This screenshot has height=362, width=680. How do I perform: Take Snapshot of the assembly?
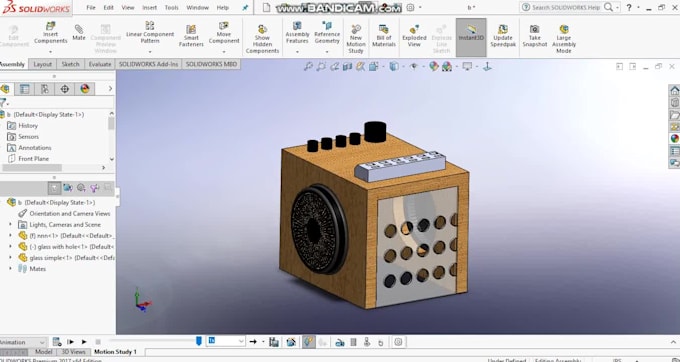click(x=534, y=36)
